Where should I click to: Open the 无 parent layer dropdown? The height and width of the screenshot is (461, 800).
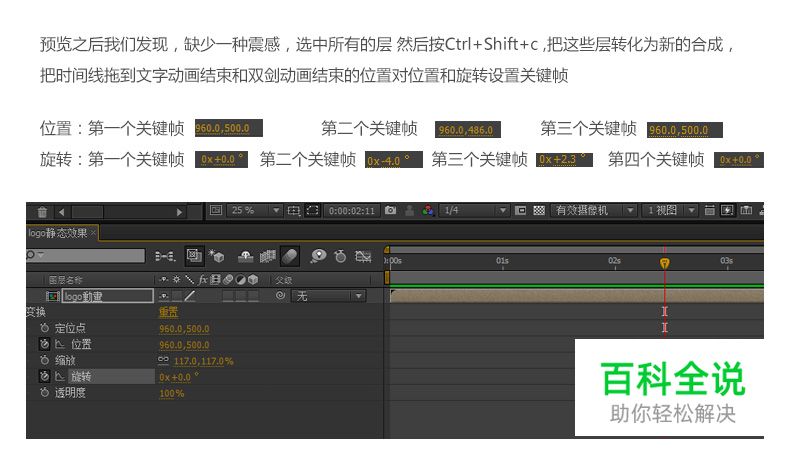pos(329,296)
